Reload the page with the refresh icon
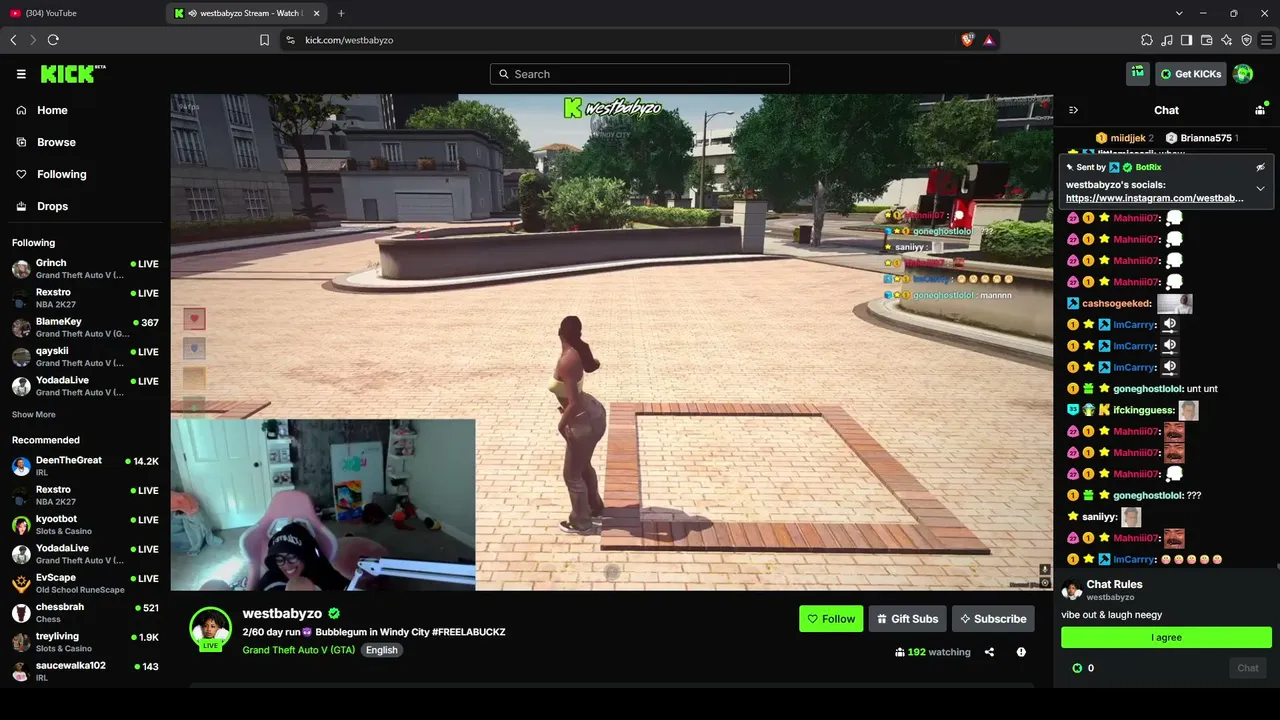The width and height of the screenshot is (1280, 720). pos(53,40)
